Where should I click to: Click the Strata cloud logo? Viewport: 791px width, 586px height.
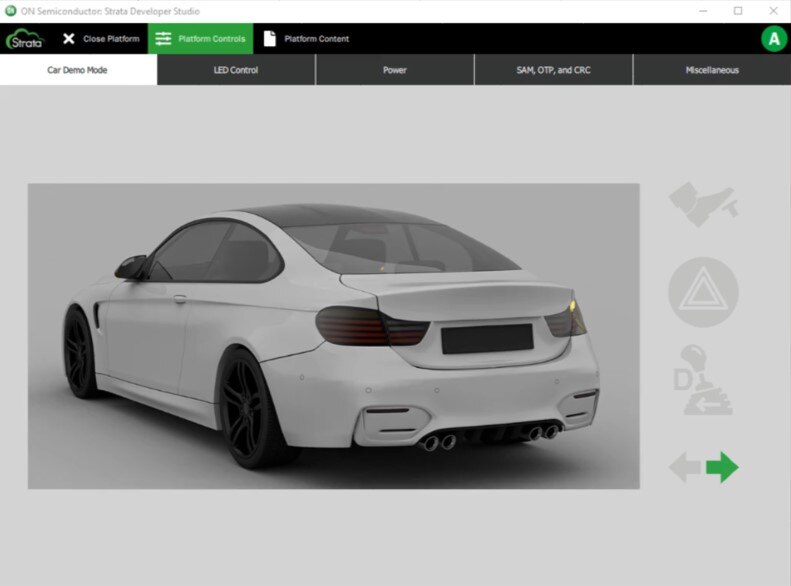25,39
